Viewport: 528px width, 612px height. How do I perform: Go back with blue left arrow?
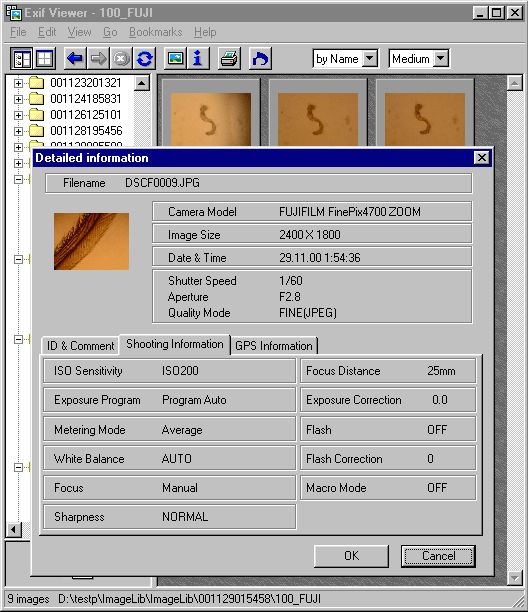[75, 59]
